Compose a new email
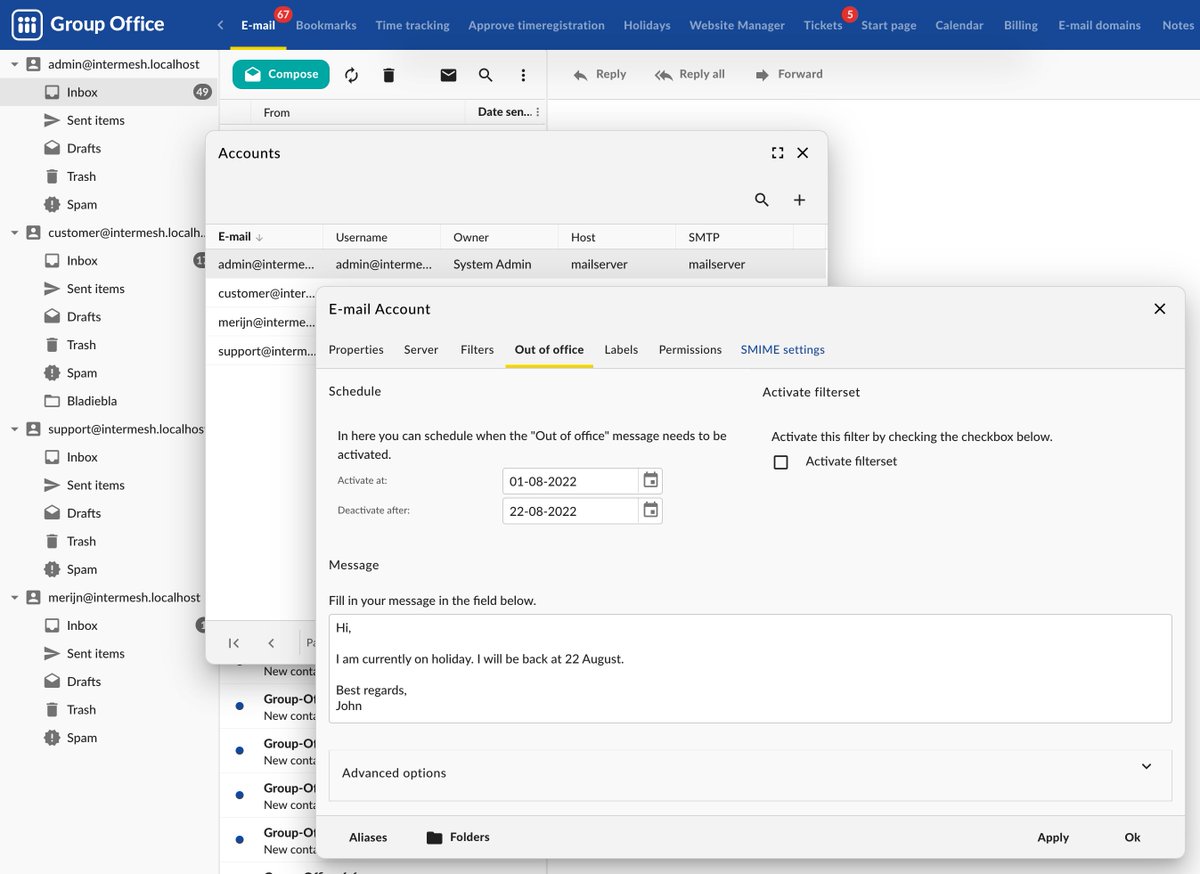The image size is (1200, 874). (281, 74)
